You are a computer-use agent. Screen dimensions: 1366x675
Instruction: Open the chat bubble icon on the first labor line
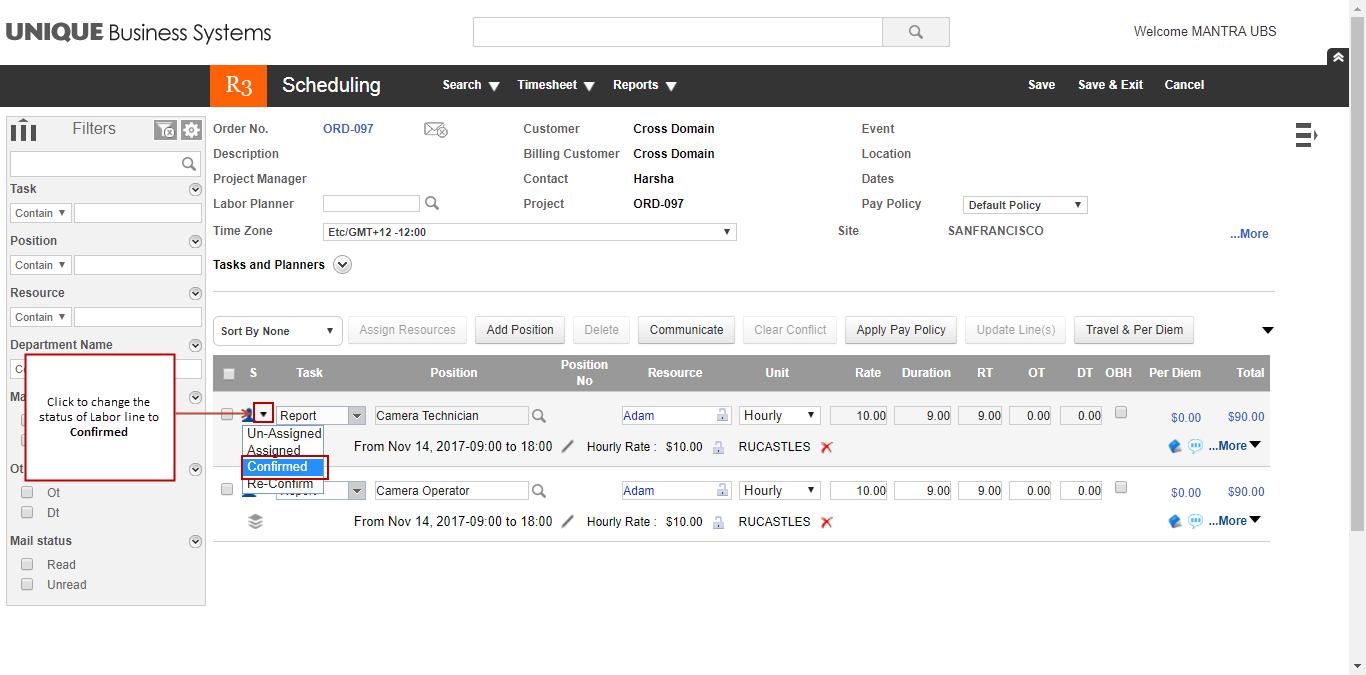pos(1195,446)
